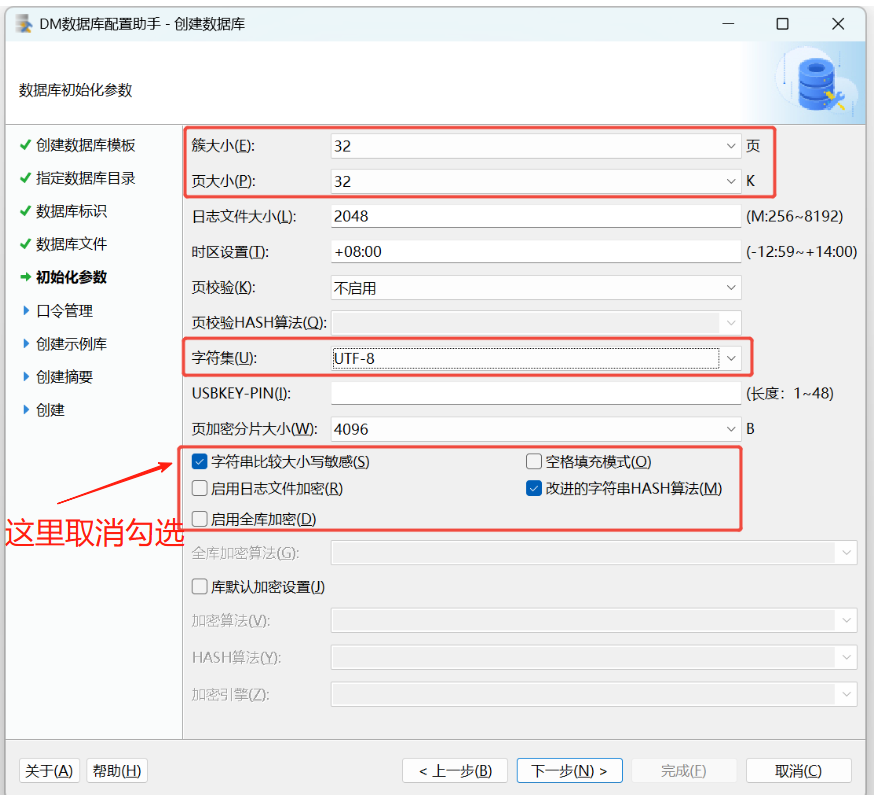Click (M:256~8192) range hint text
The height and width of the screenshot is (795, 875).
(795, 216)
